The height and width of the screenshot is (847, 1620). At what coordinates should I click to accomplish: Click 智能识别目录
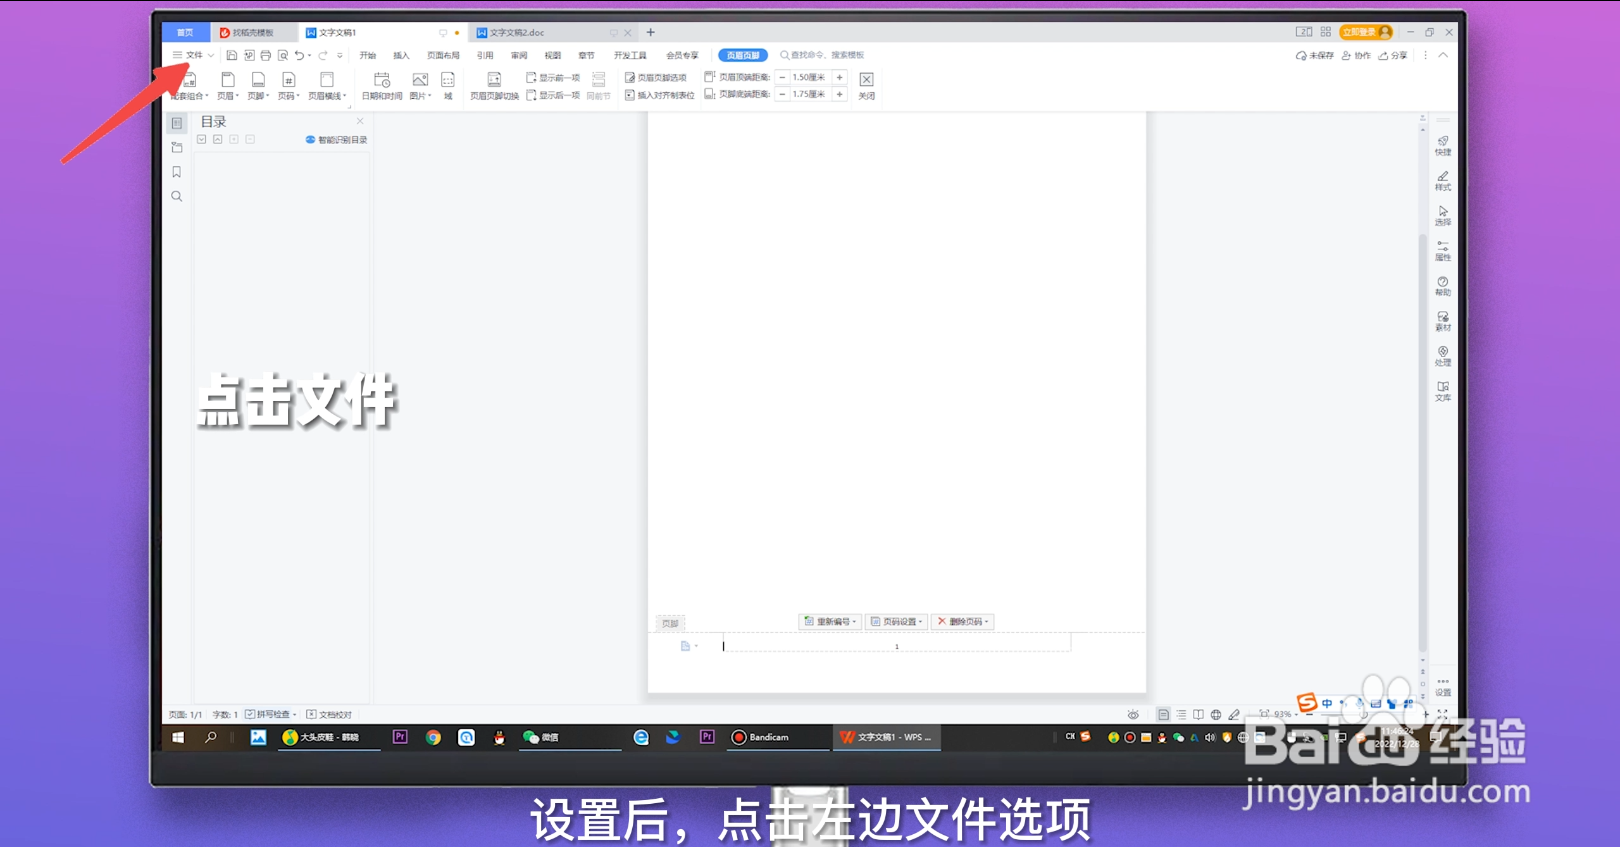(337, 140)
